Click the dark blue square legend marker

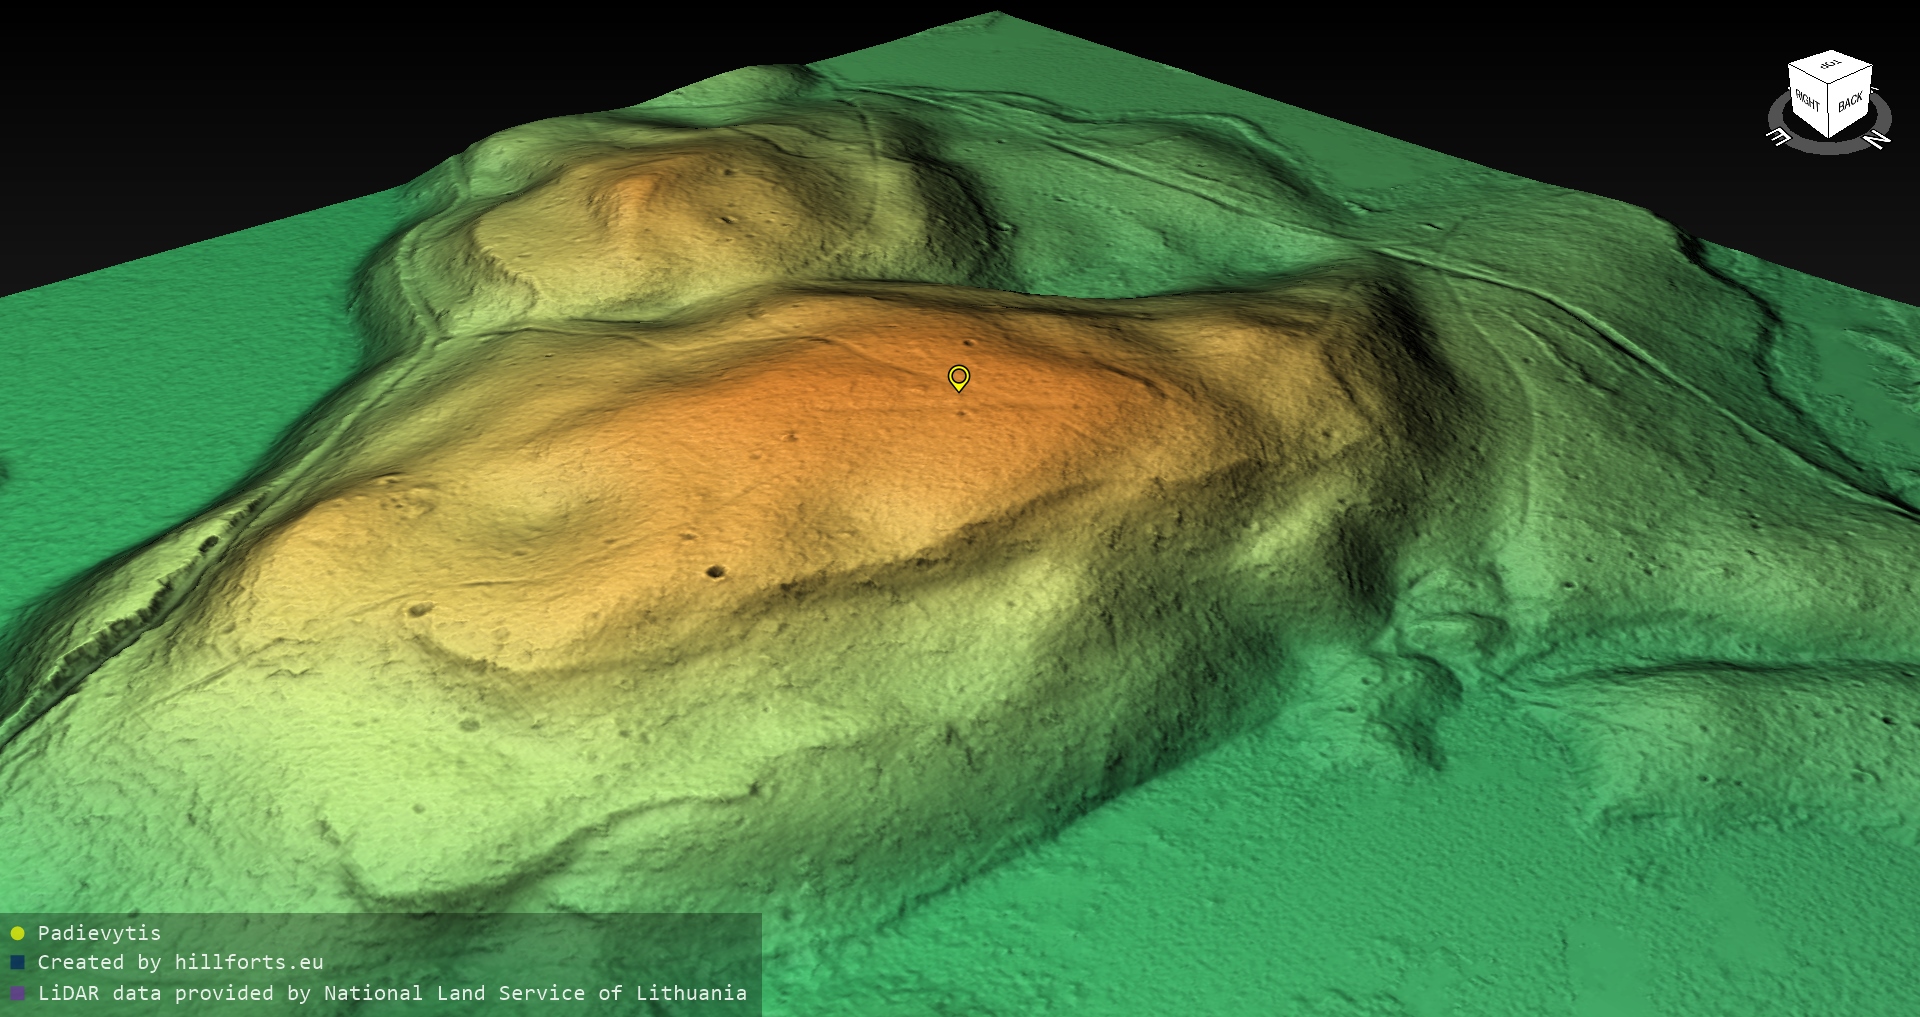[17, 963]
